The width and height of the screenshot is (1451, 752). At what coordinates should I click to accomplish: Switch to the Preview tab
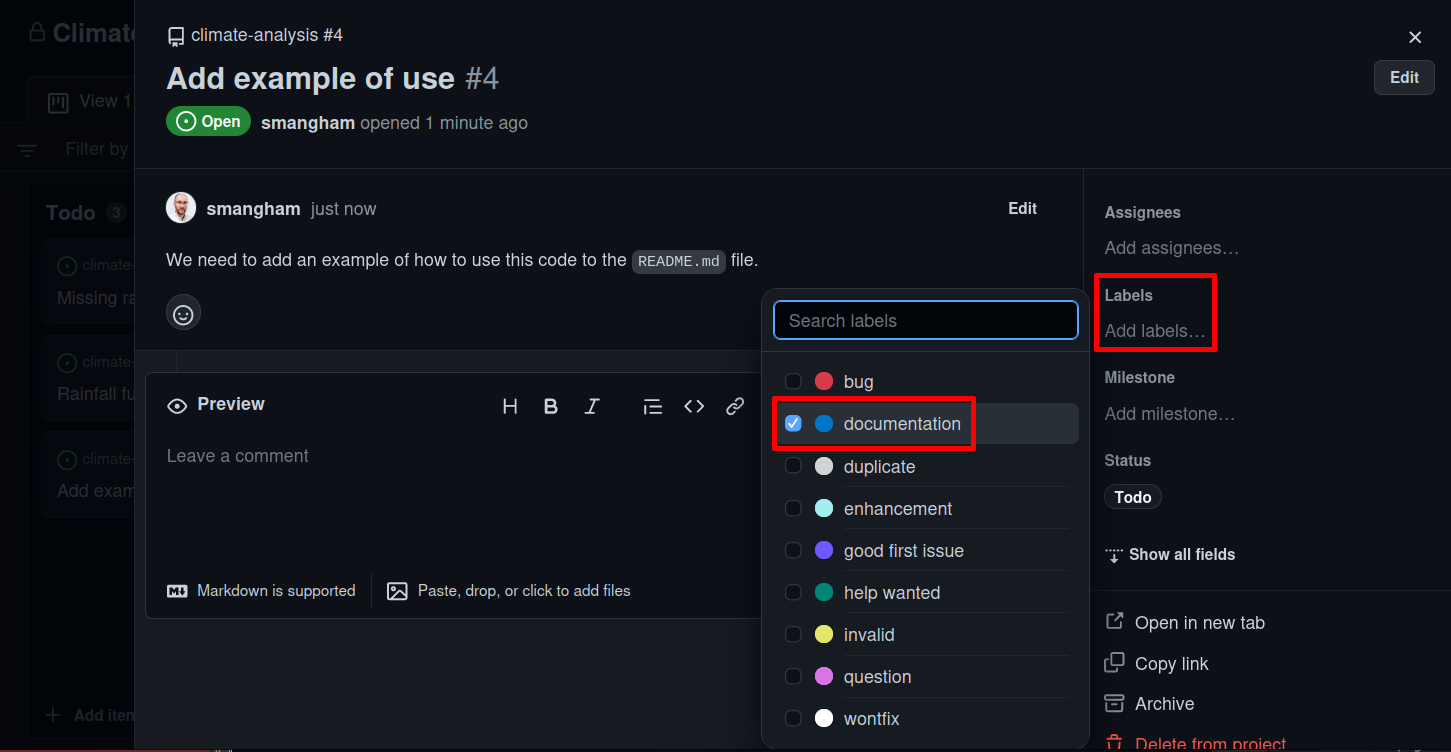pyautogui.click(x=215, y=404)
